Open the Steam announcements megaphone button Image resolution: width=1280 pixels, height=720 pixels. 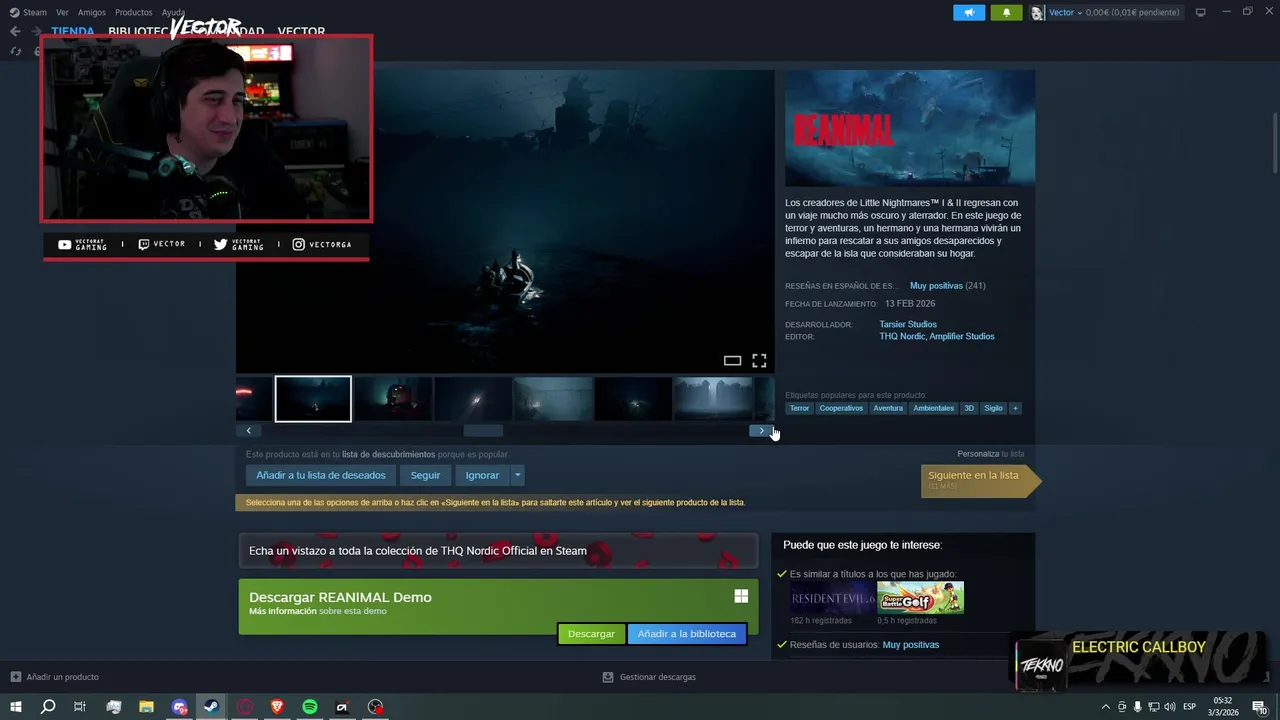tap(969, 12)
